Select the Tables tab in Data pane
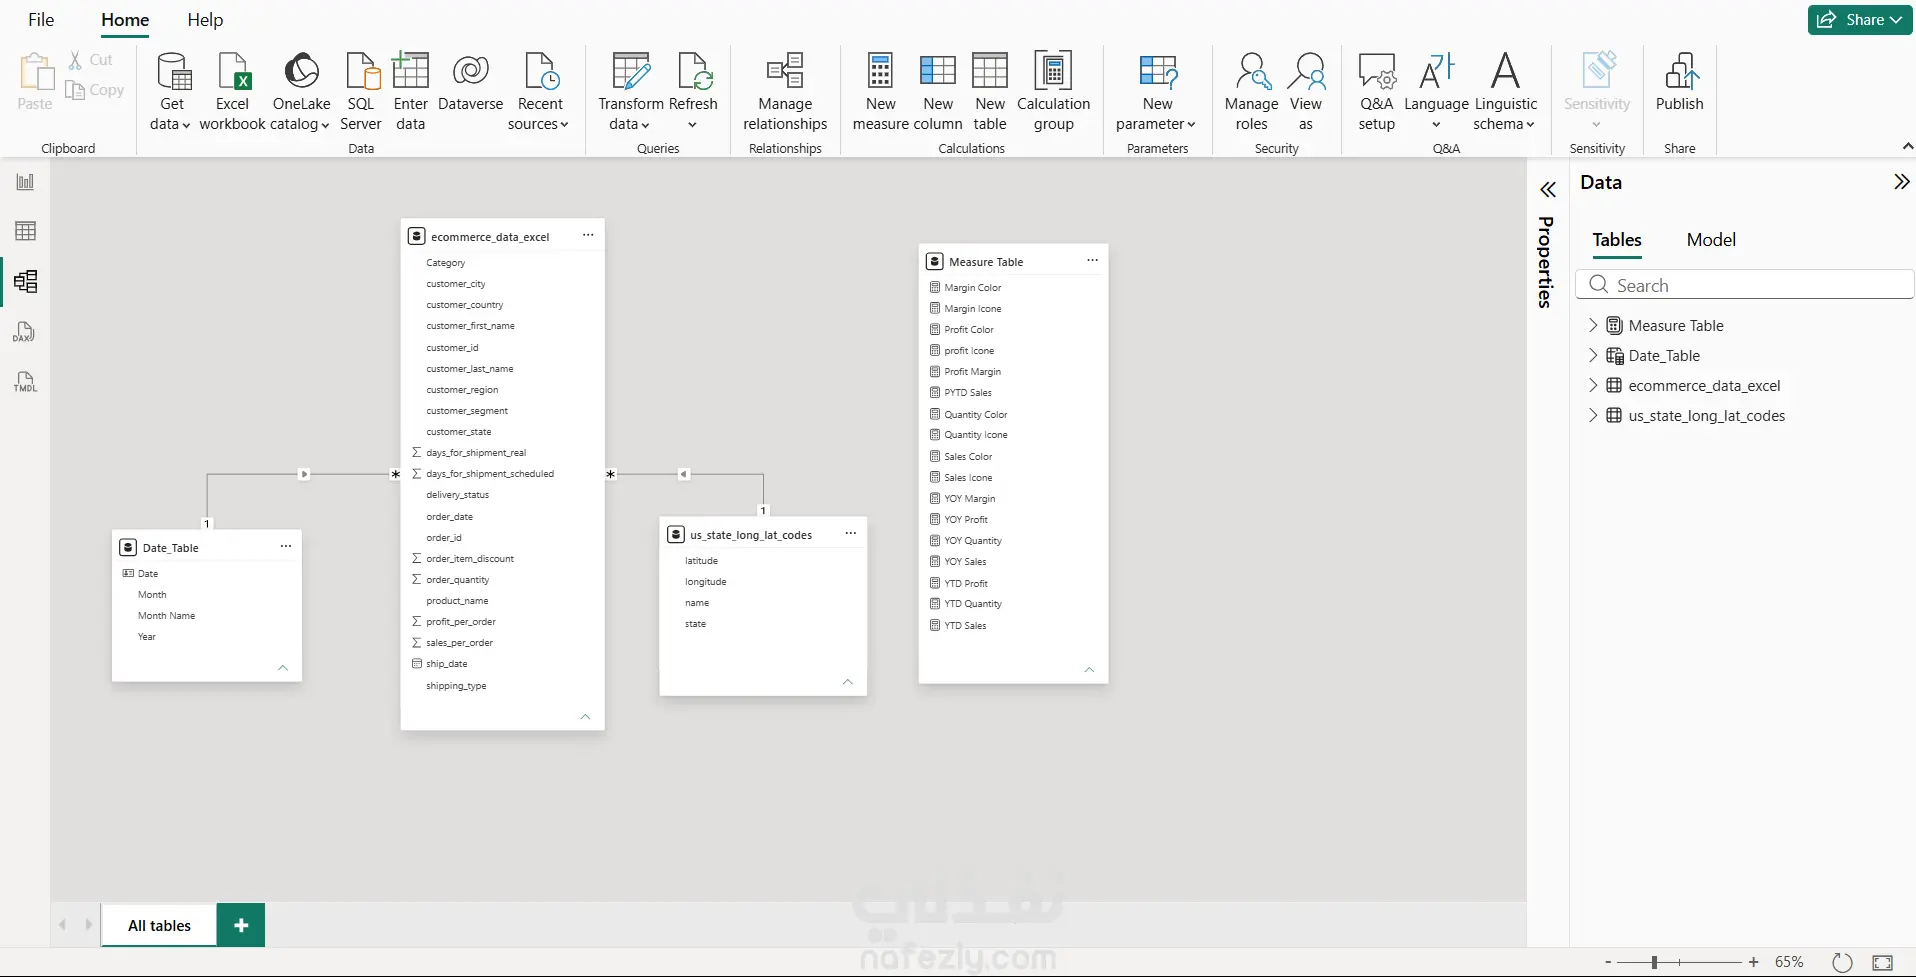Screen dimensions: 1916x977 (x=1617, y=240)
